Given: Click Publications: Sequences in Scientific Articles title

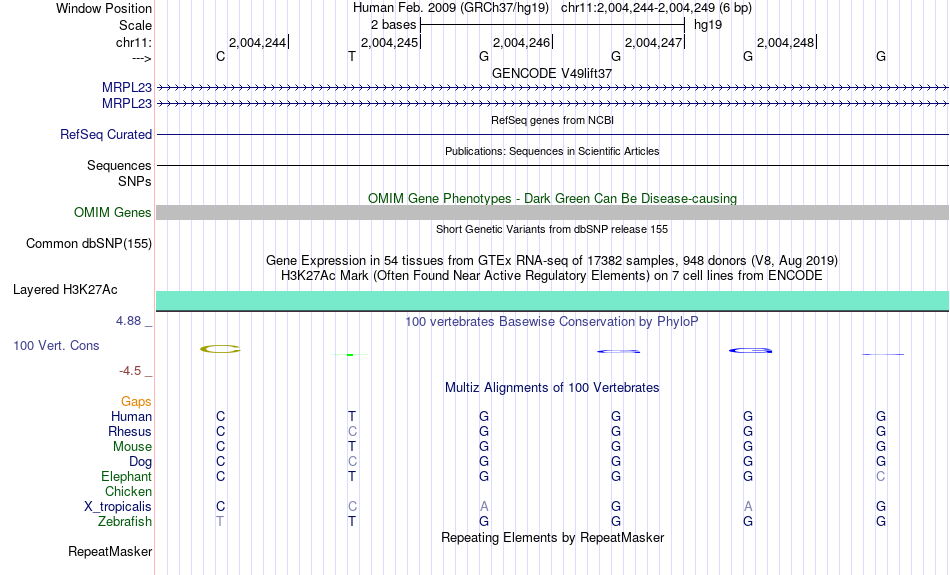Looking at the screenshot, I should pos(552,151).
